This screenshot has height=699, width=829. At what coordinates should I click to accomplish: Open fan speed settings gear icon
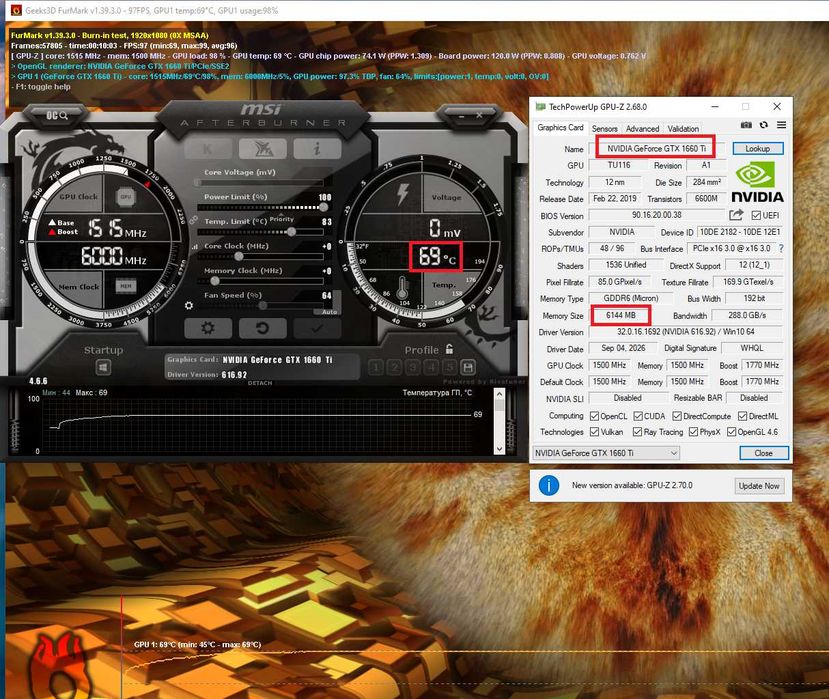point(189,306)
